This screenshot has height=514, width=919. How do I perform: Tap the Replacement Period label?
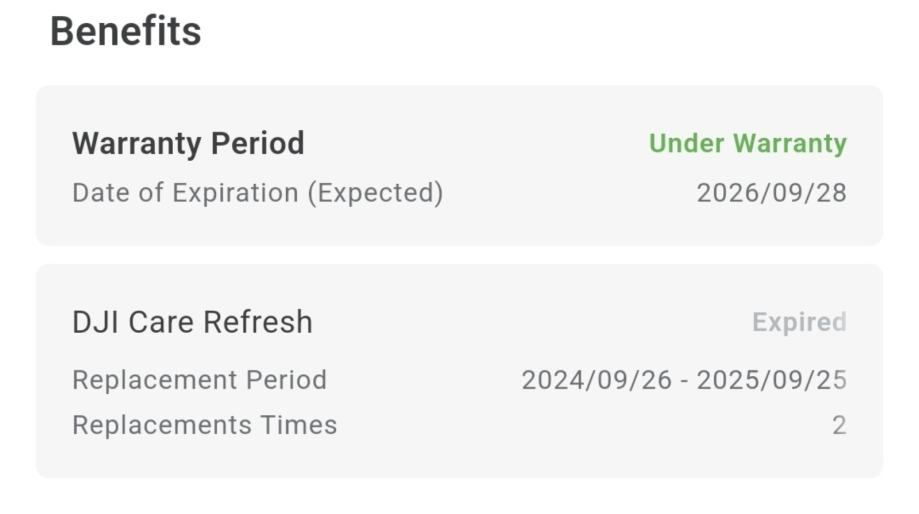[x=199, y=380]
